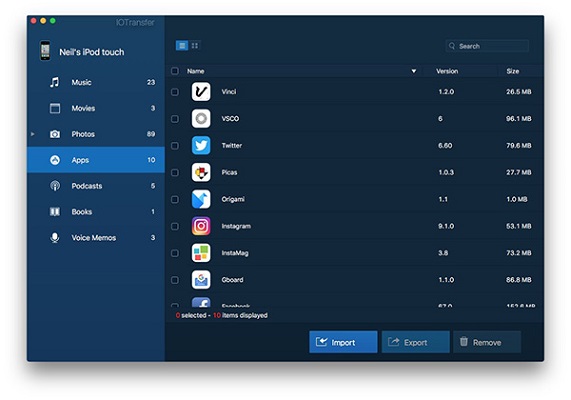Select the Origami app name
This screenshot has width=571, height=400.
pyautogui.click(x=233, y=199)
